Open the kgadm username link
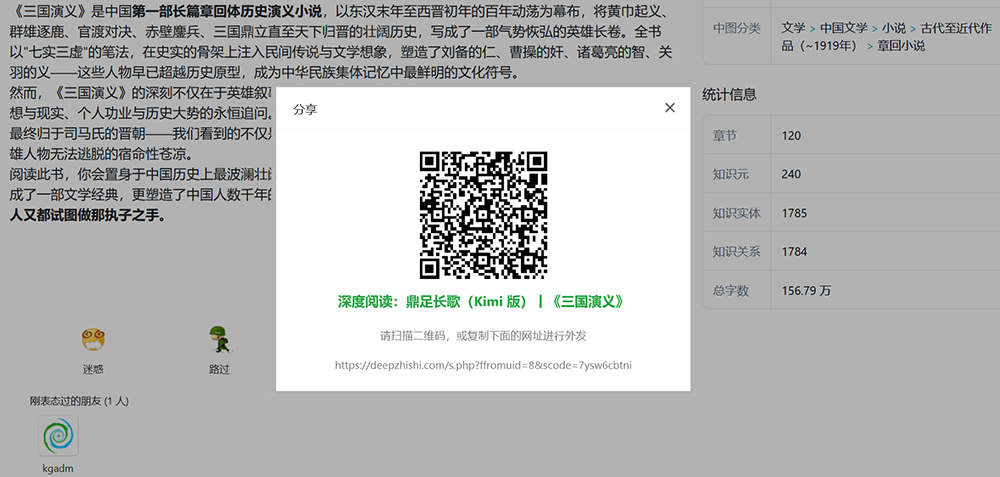The image size is (1000, 477). tap(58, 468)
